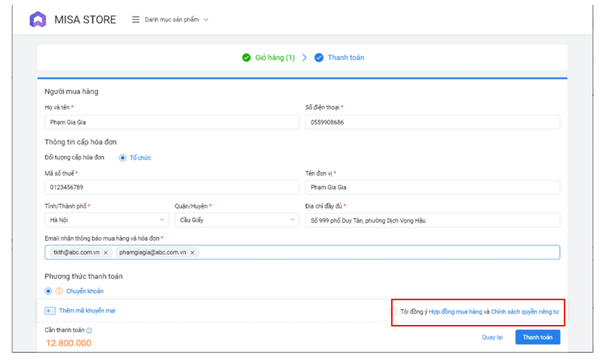This screenshot has height=361, width=602.
Task: Click the Mã số thuế input field
Action: pyautogui.click(x=172, y=187)
